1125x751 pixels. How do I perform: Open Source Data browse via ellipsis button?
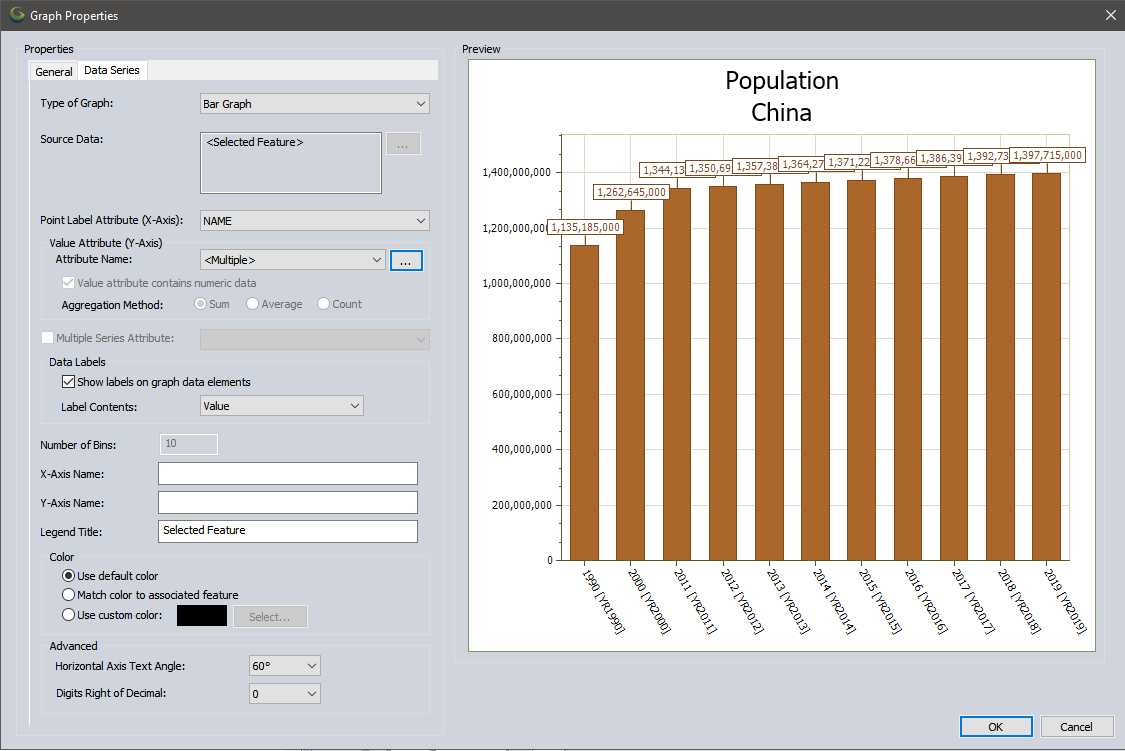[404, 143]
